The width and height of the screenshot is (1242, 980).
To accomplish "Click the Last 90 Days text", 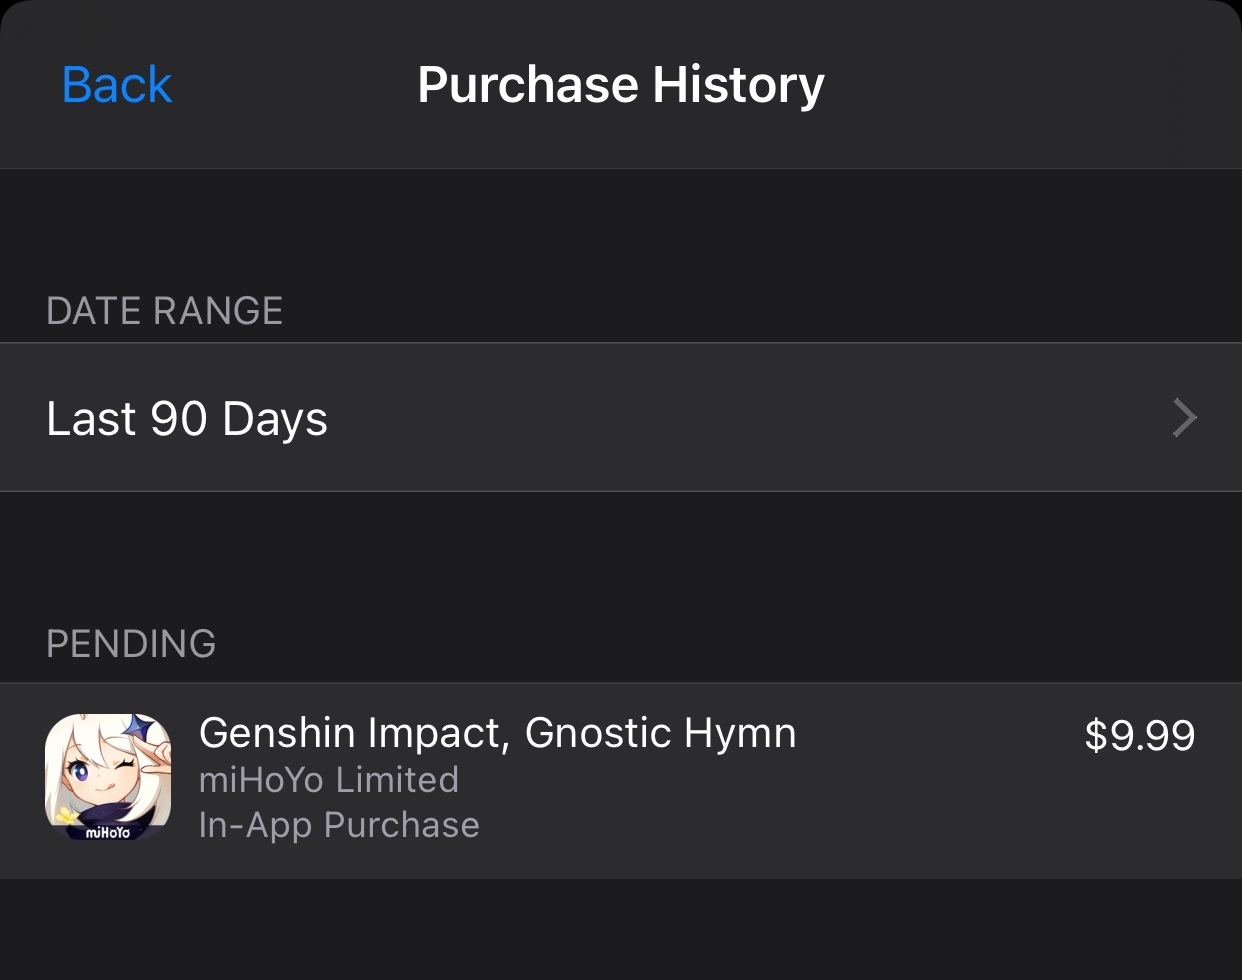I will point(186,418).
